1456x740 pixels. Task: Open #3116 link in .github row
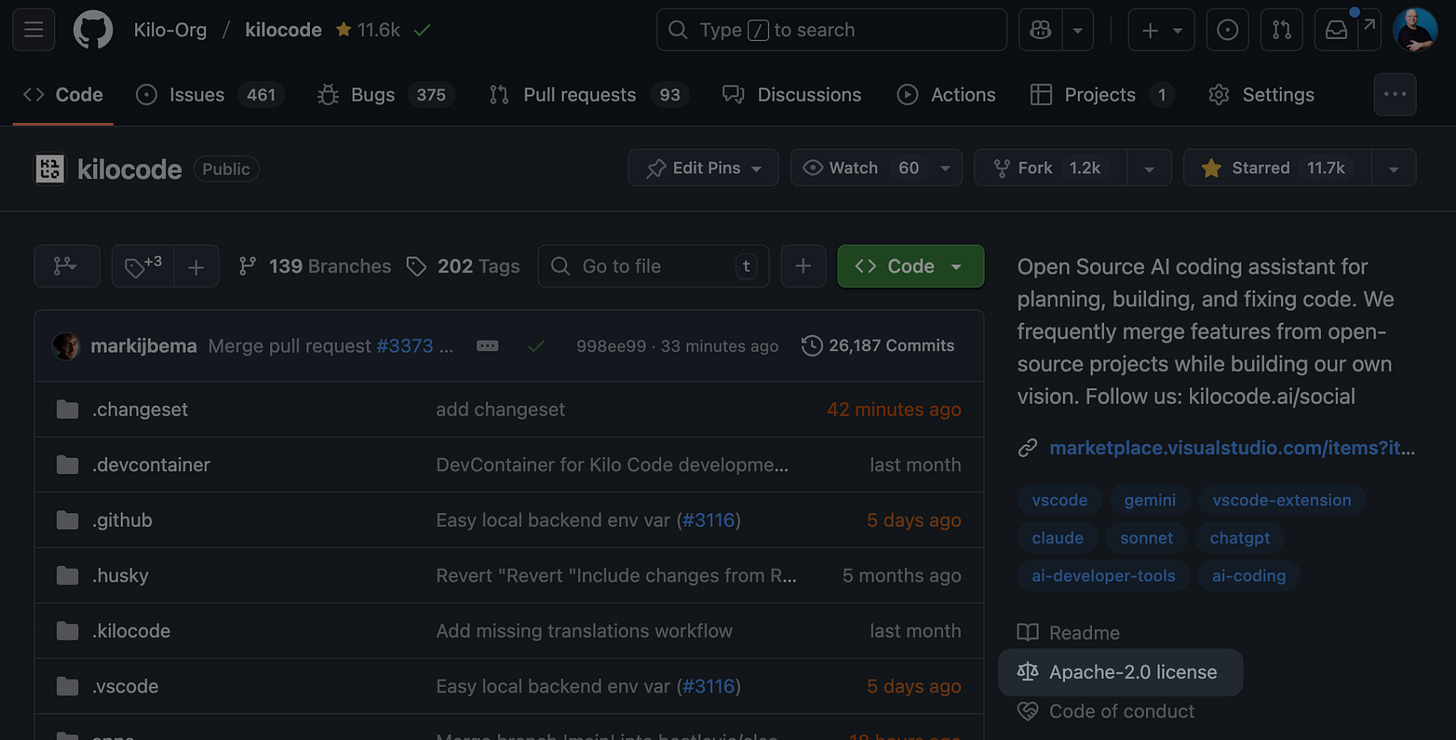click(708, 520)
